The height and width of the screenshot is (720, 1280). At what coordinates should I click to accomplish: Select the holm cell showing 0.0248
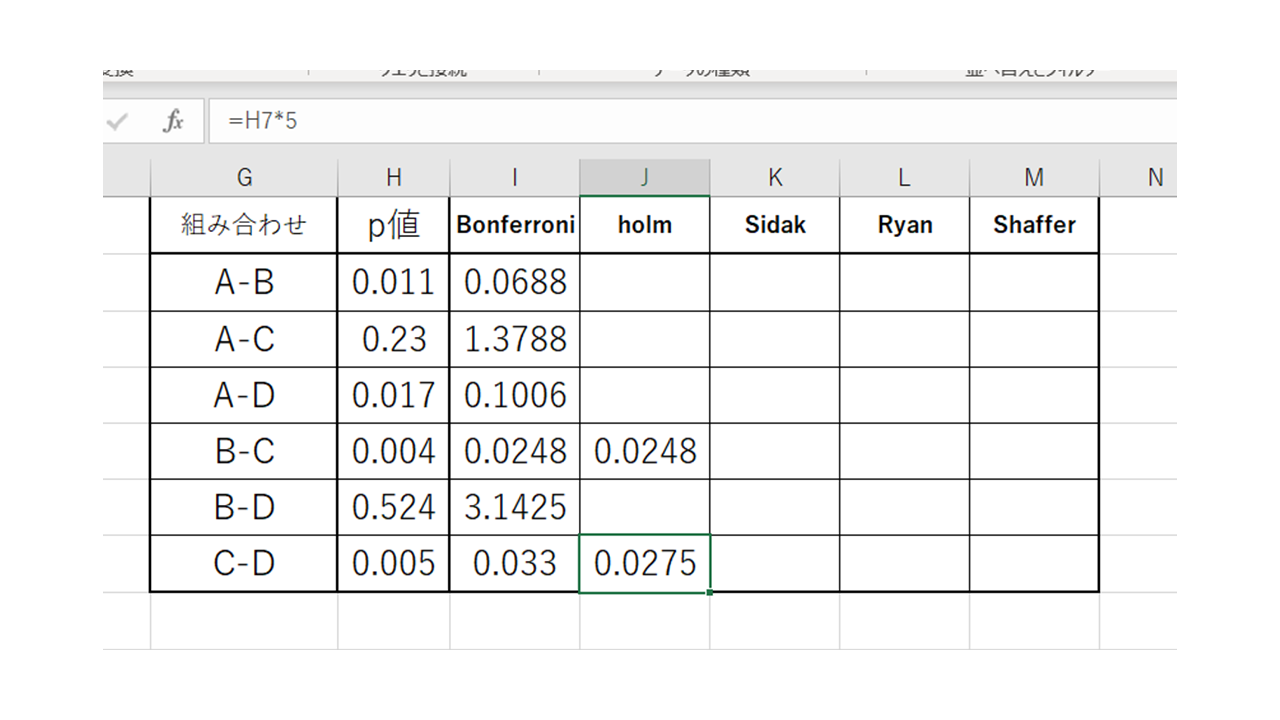tap(644, 451)
